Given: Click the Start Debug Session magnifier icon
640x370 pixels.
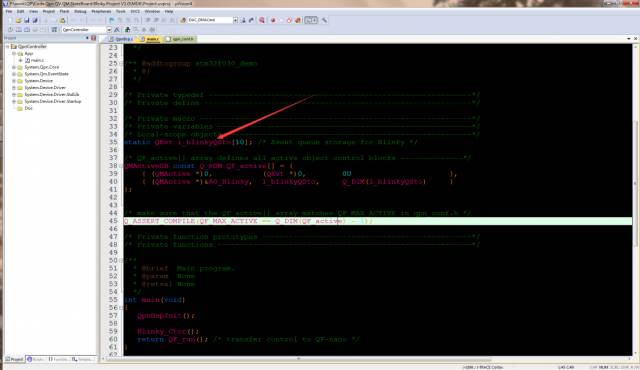Looking at the screenshot, I should coord(262,20).
